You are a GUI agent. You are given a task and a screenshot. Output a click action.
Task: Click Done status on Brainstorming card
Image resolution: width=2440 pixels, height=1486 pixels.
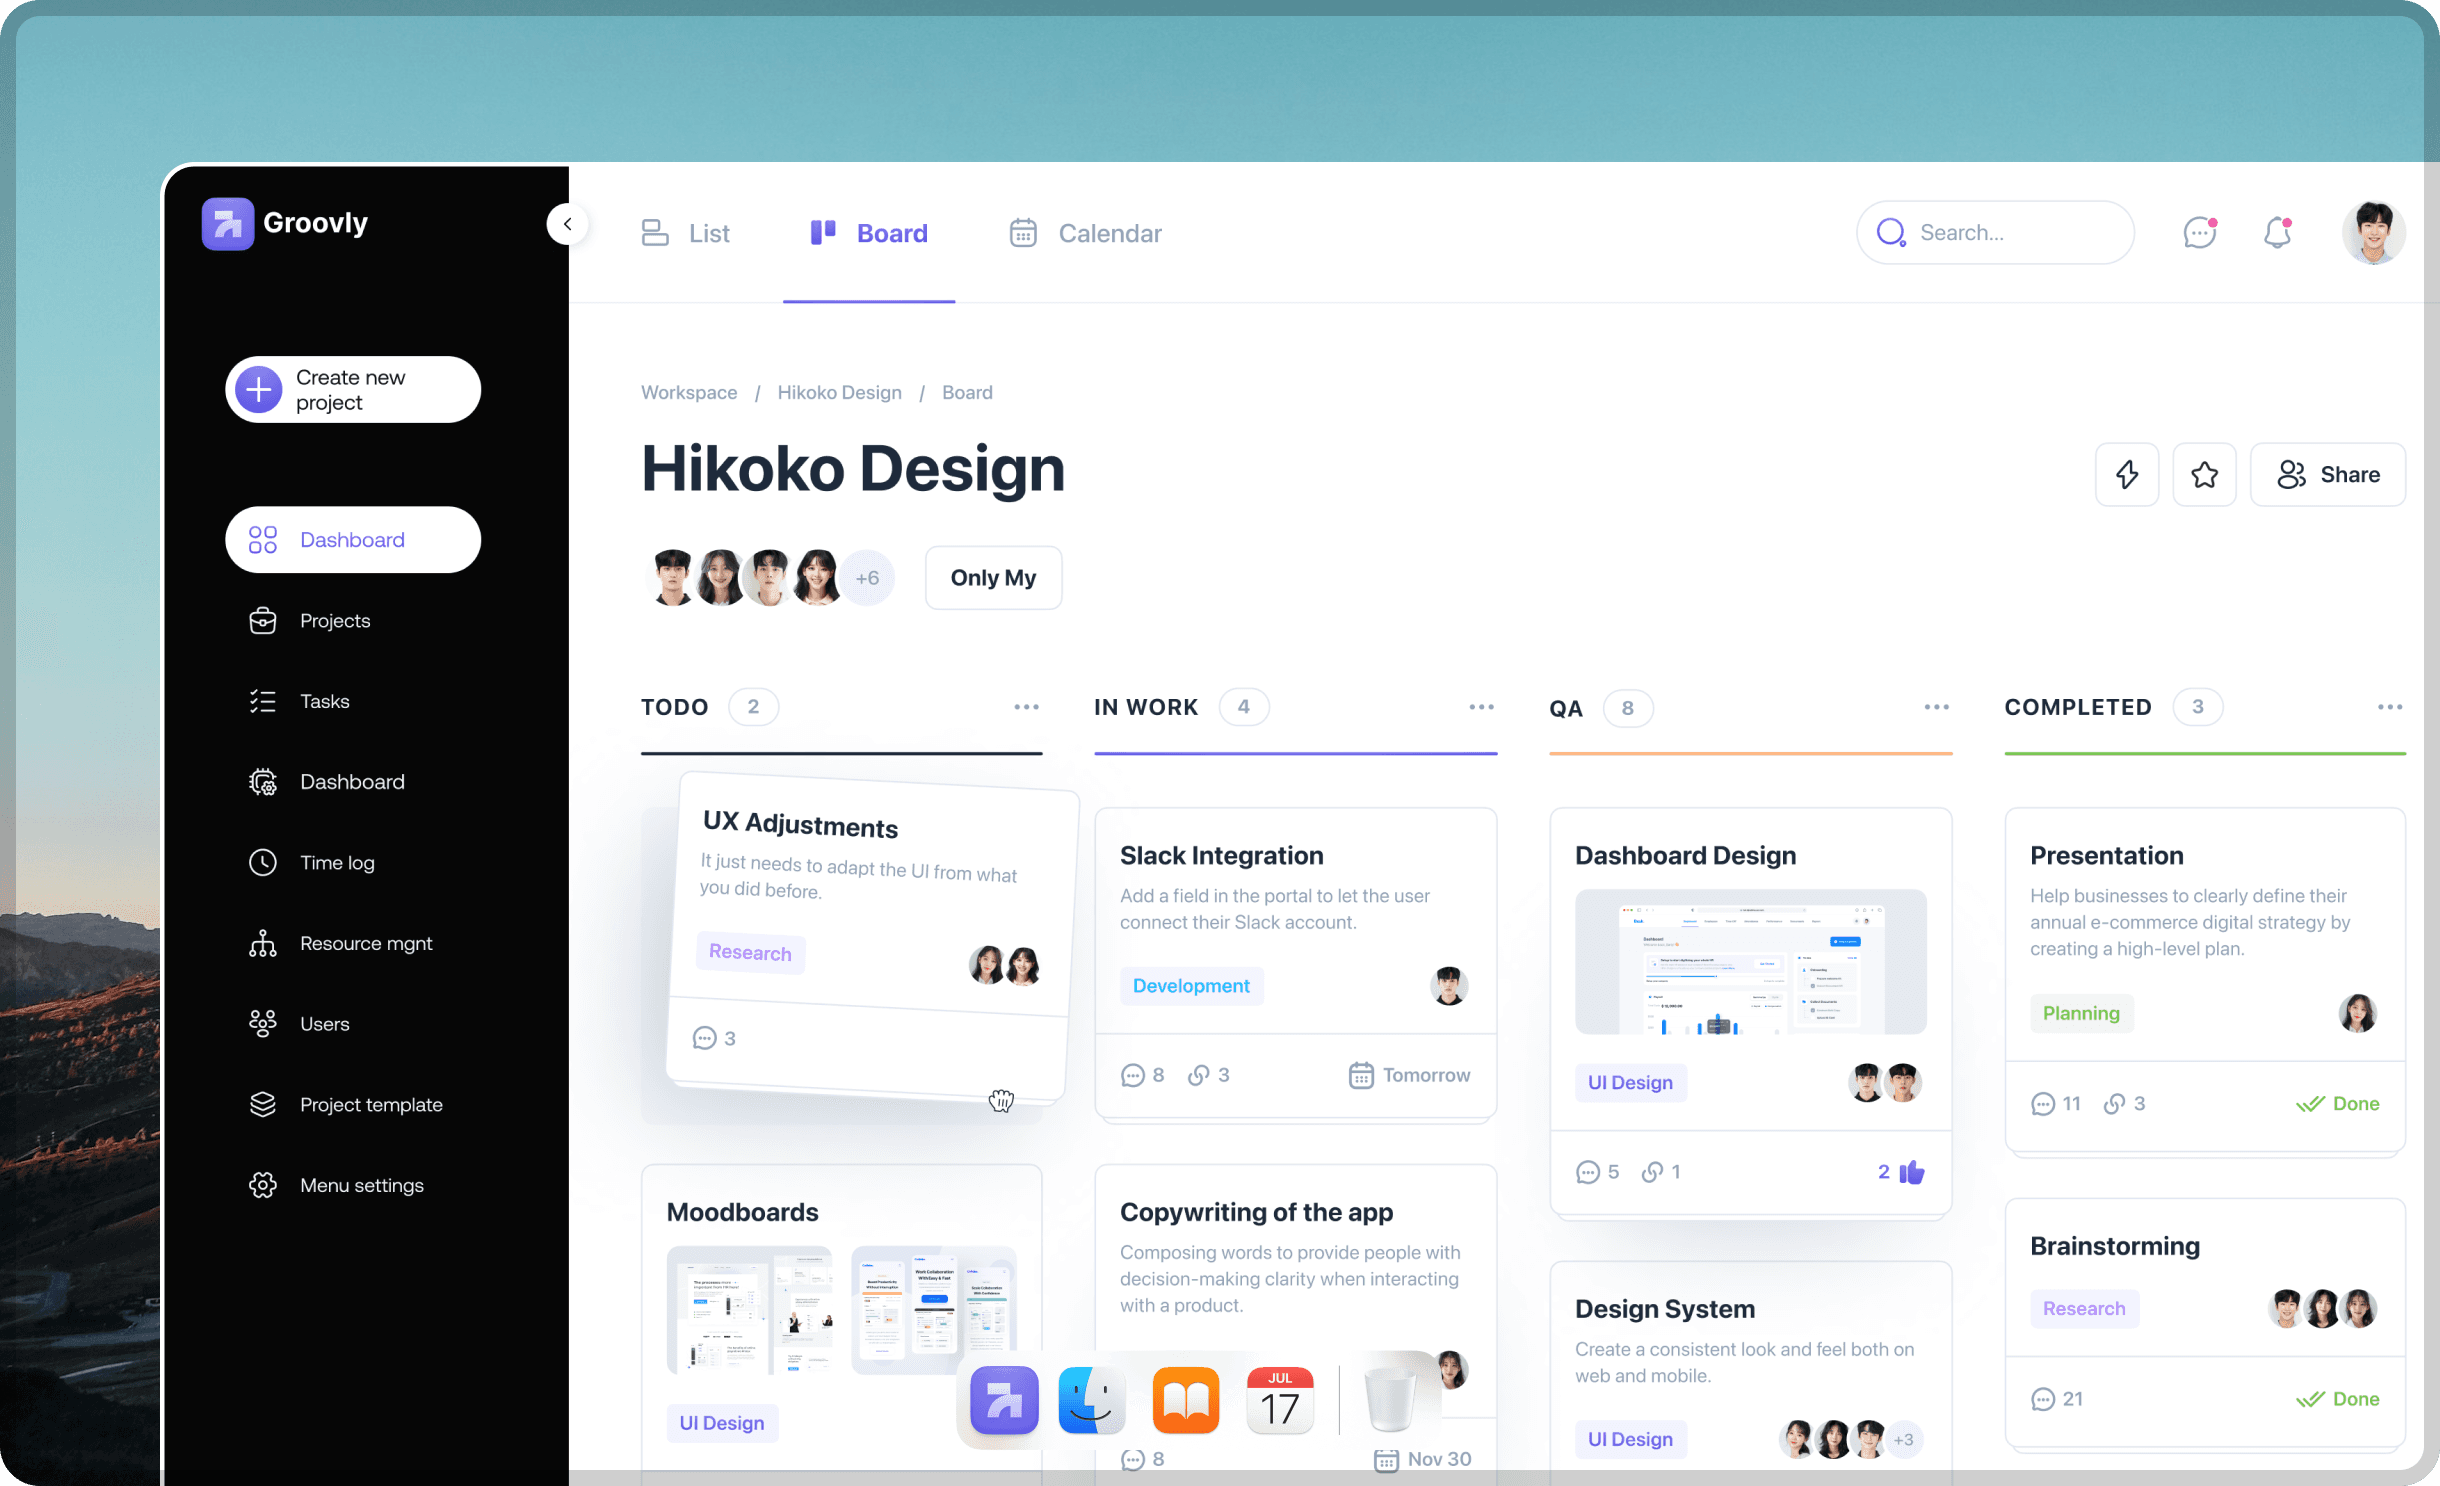[x=2337, y=1400]
